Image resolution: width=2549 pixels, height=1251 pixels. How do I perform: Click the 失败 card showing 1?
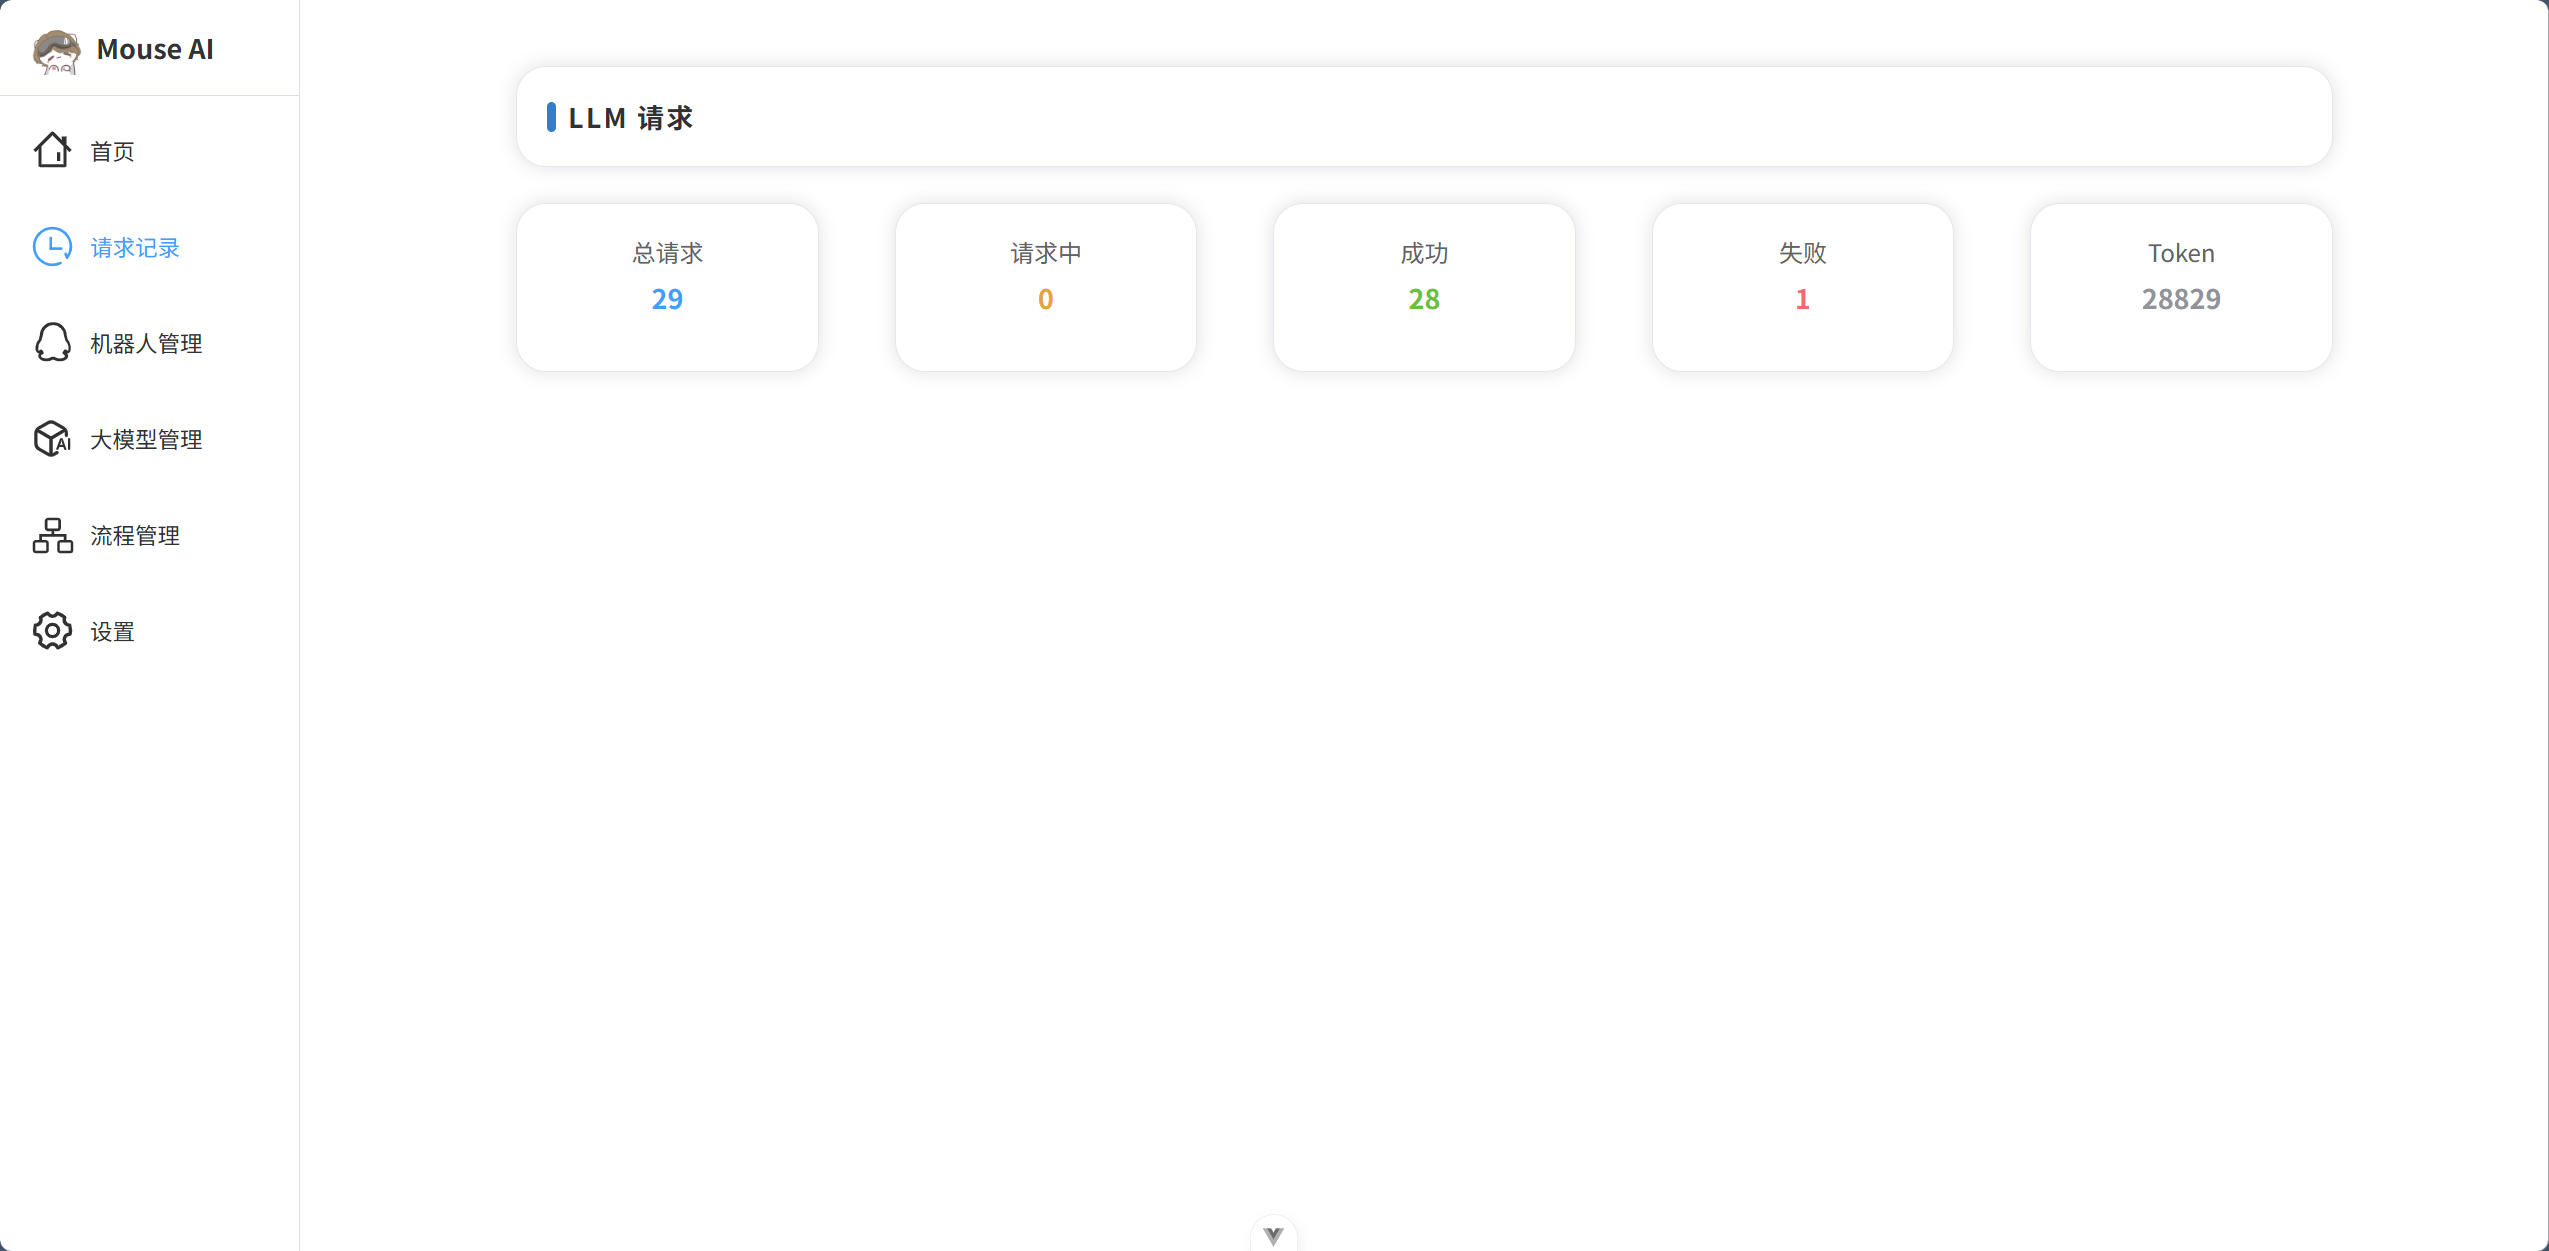(1802, 287)
